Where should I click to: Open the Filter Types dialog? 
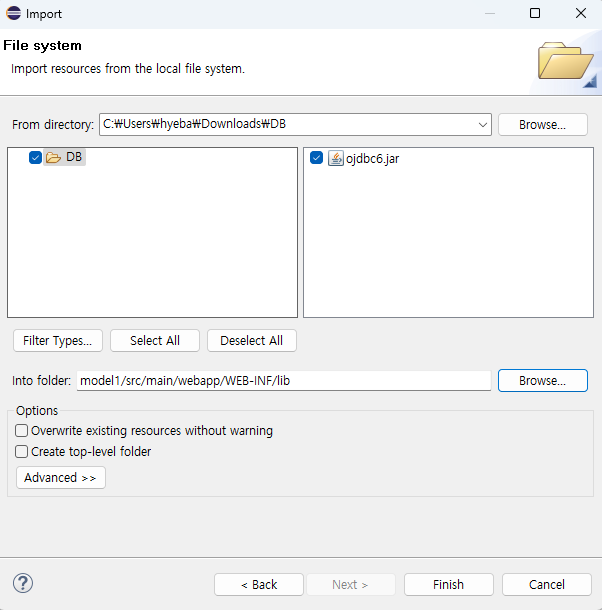click(58, 340)
